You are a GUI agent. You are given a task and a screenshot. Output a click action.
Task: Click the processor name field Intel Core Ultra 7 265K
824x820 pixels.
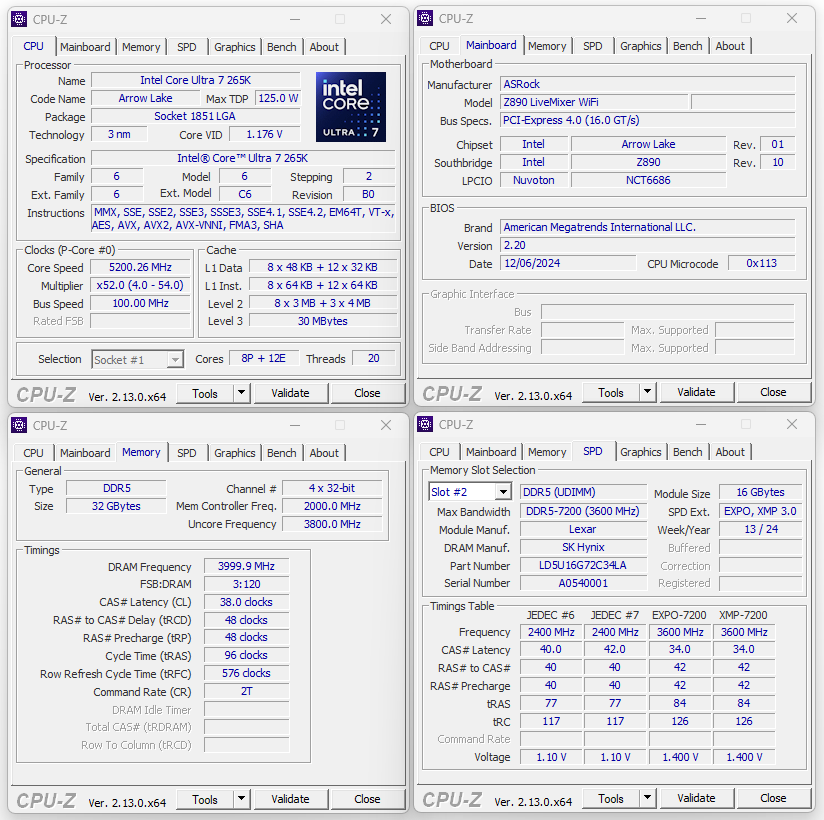pos(195,80)
